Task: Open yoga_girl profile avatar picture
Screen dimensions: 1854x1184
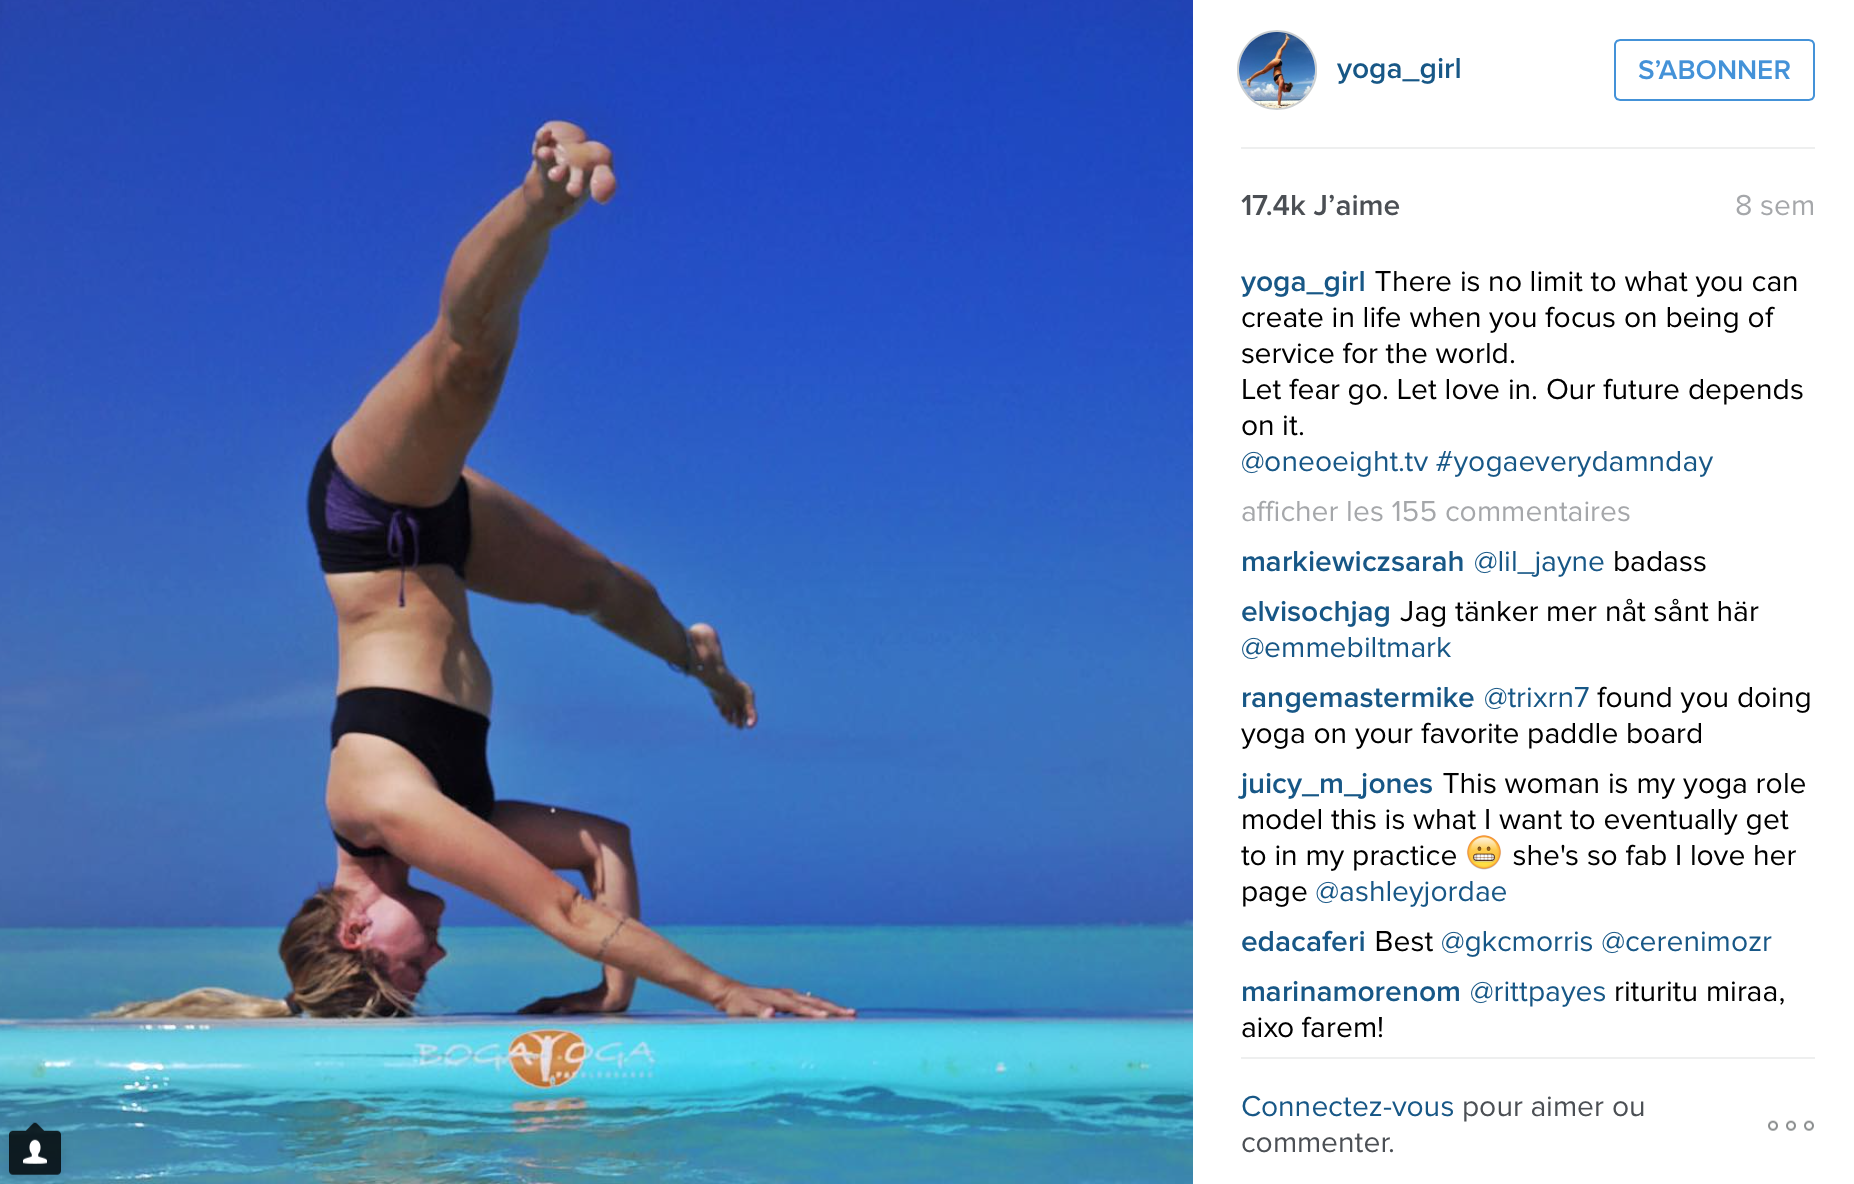Action: pyautogui.click(x=1277, y=70)
